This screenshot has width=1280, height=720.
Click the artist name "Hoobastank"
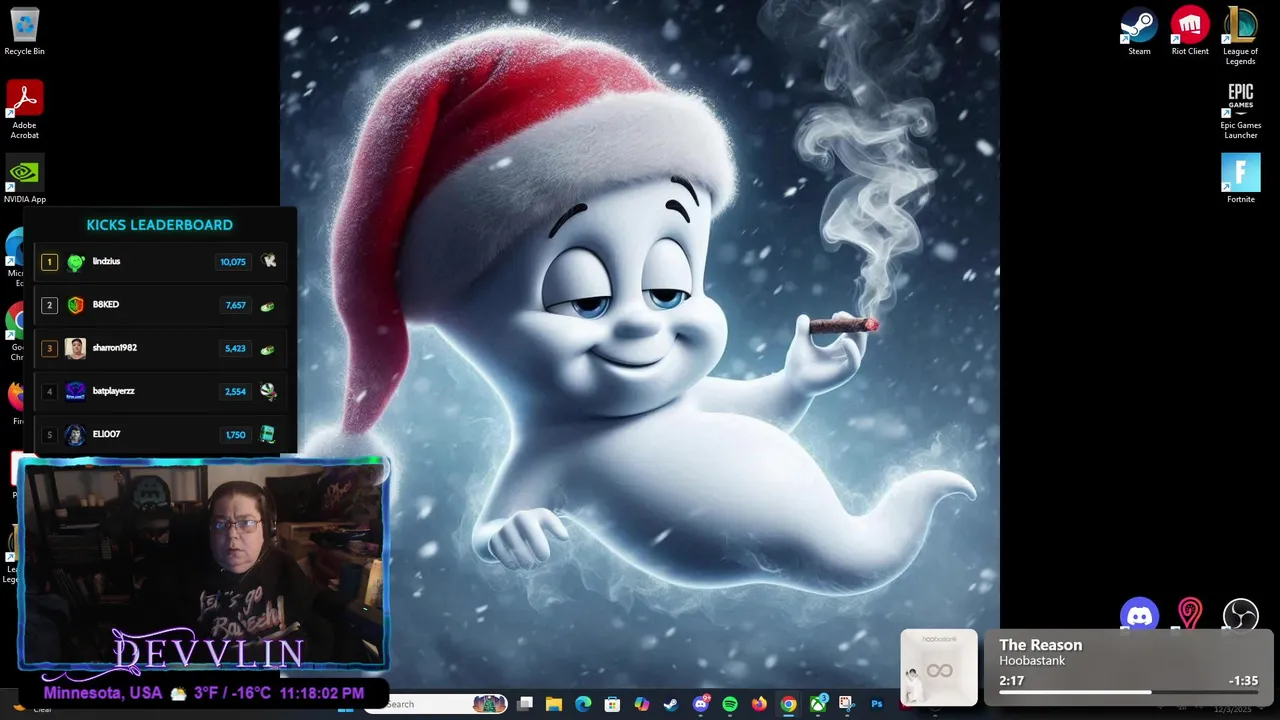click(x=1032, y=661)
